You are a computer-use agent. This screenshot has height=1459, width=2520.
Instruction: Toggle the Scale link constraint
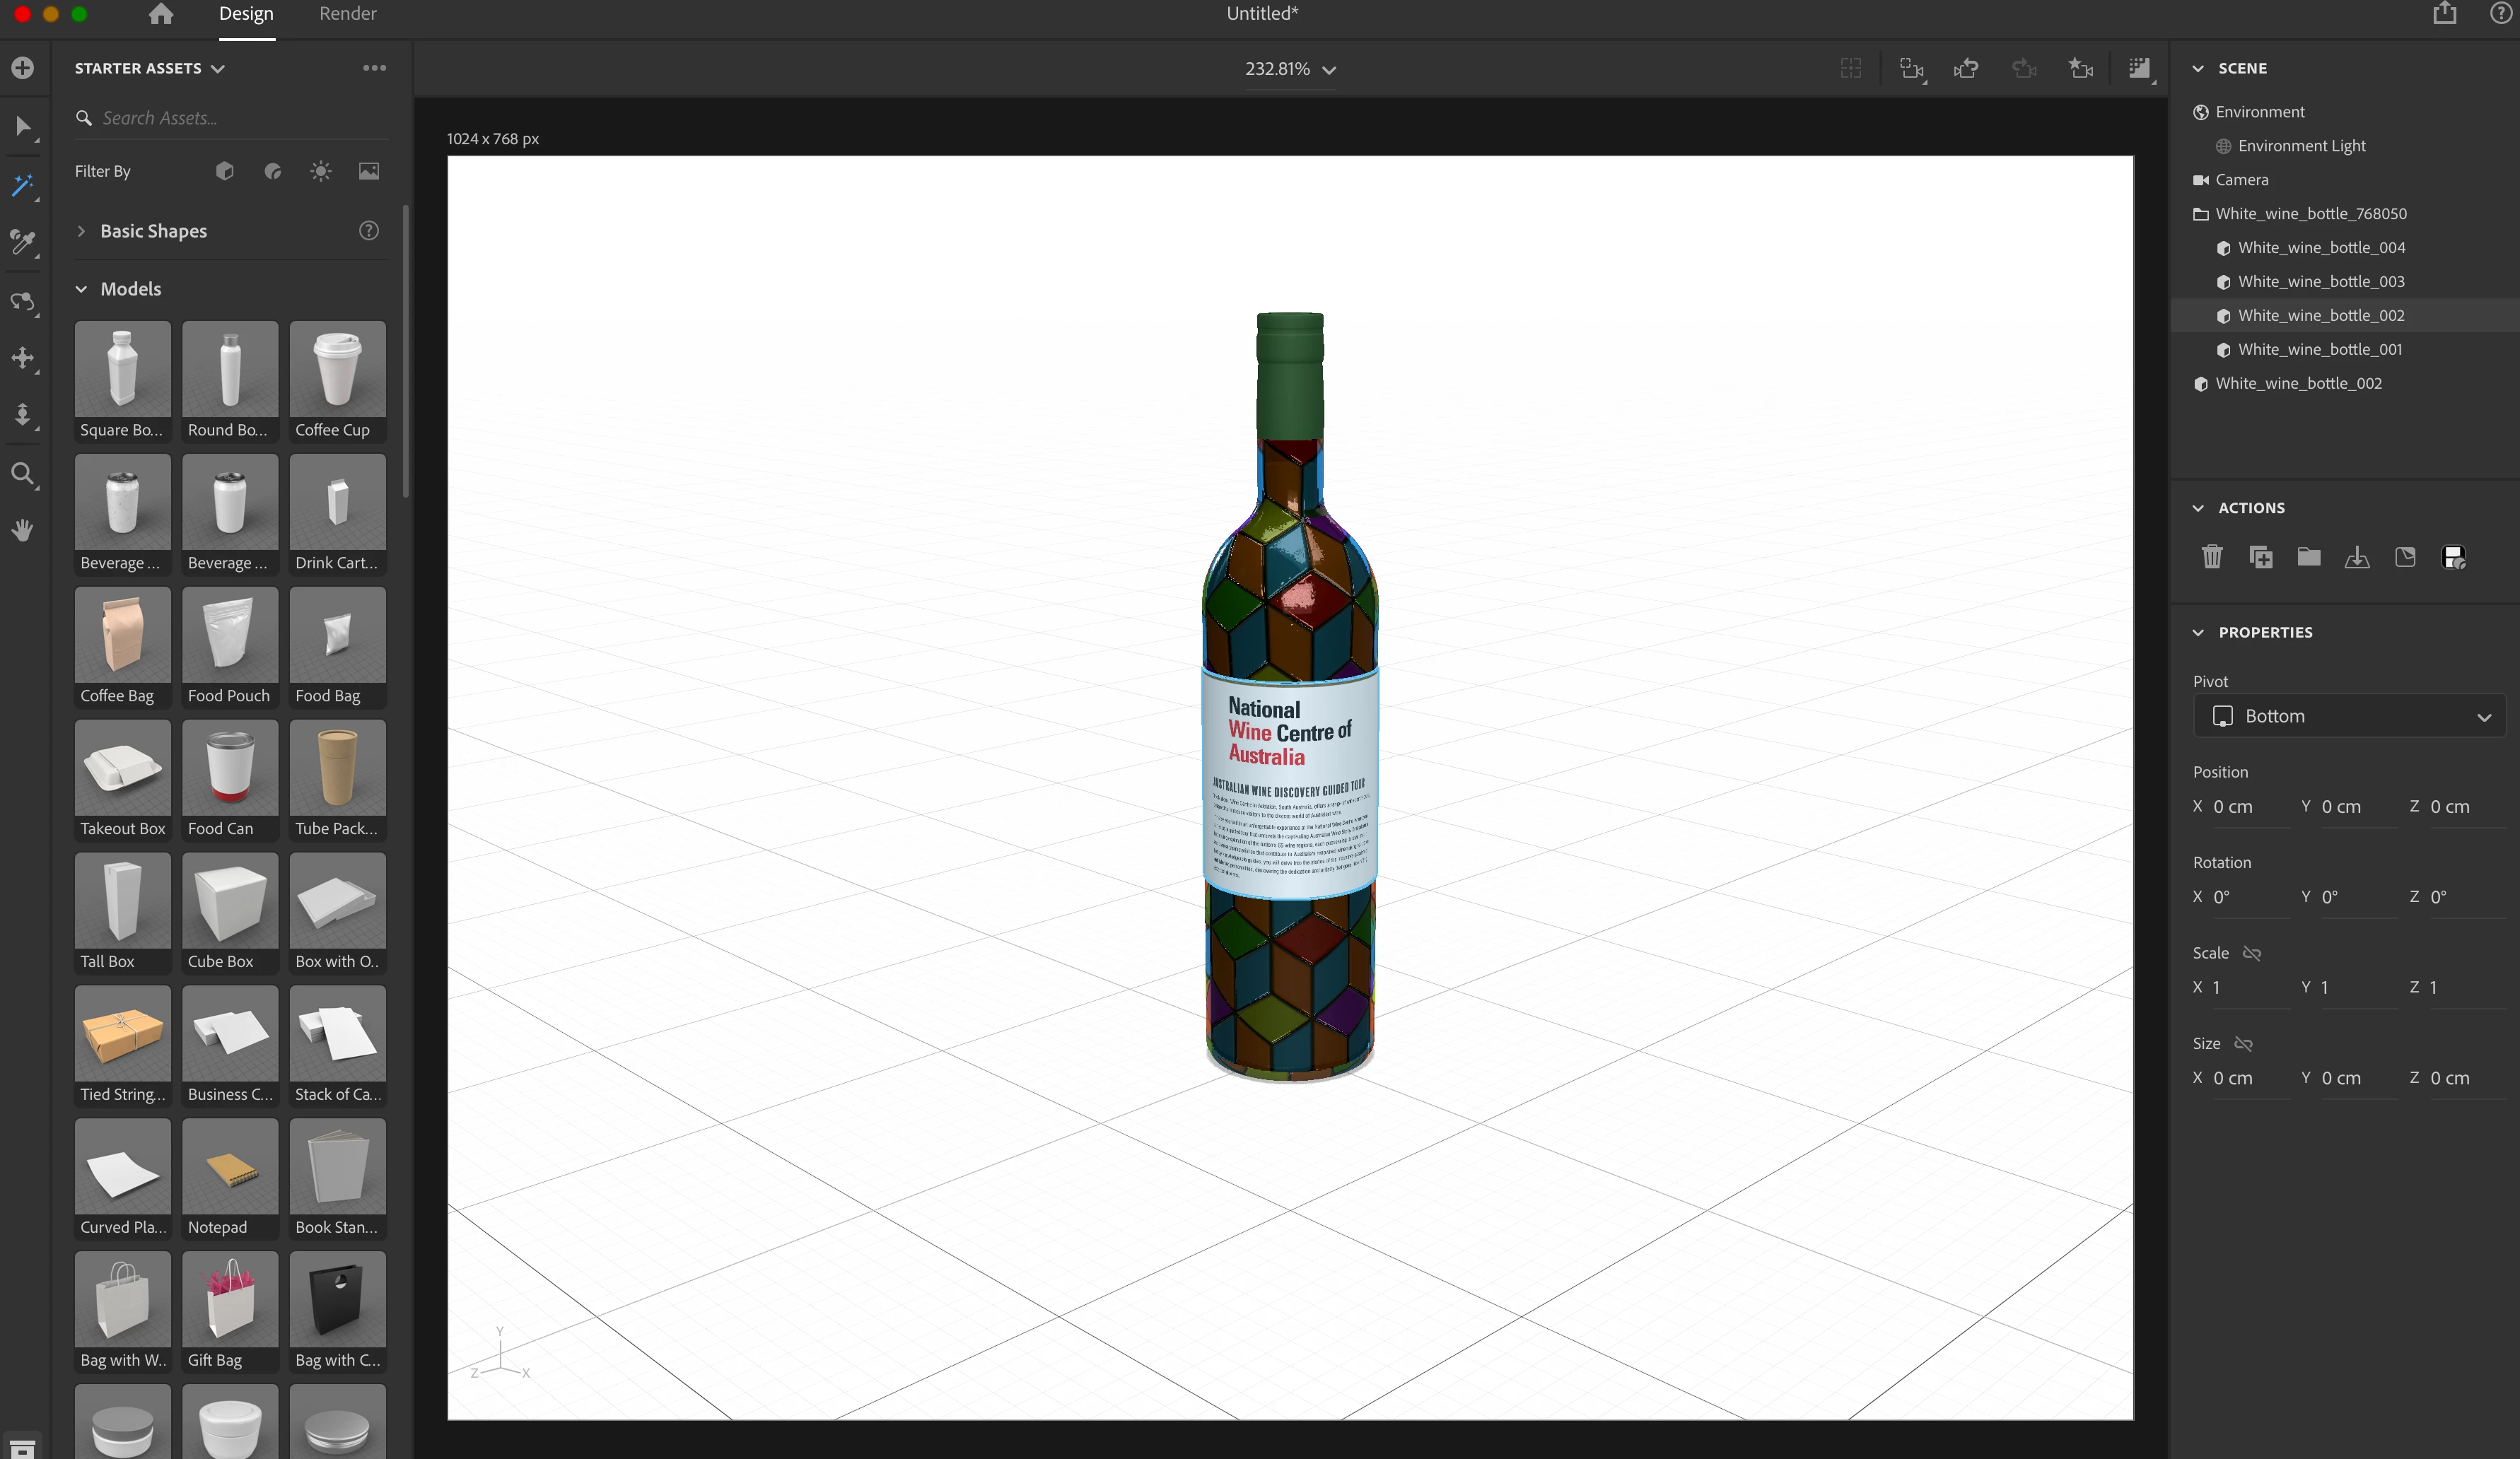(x=2251, y=953)
